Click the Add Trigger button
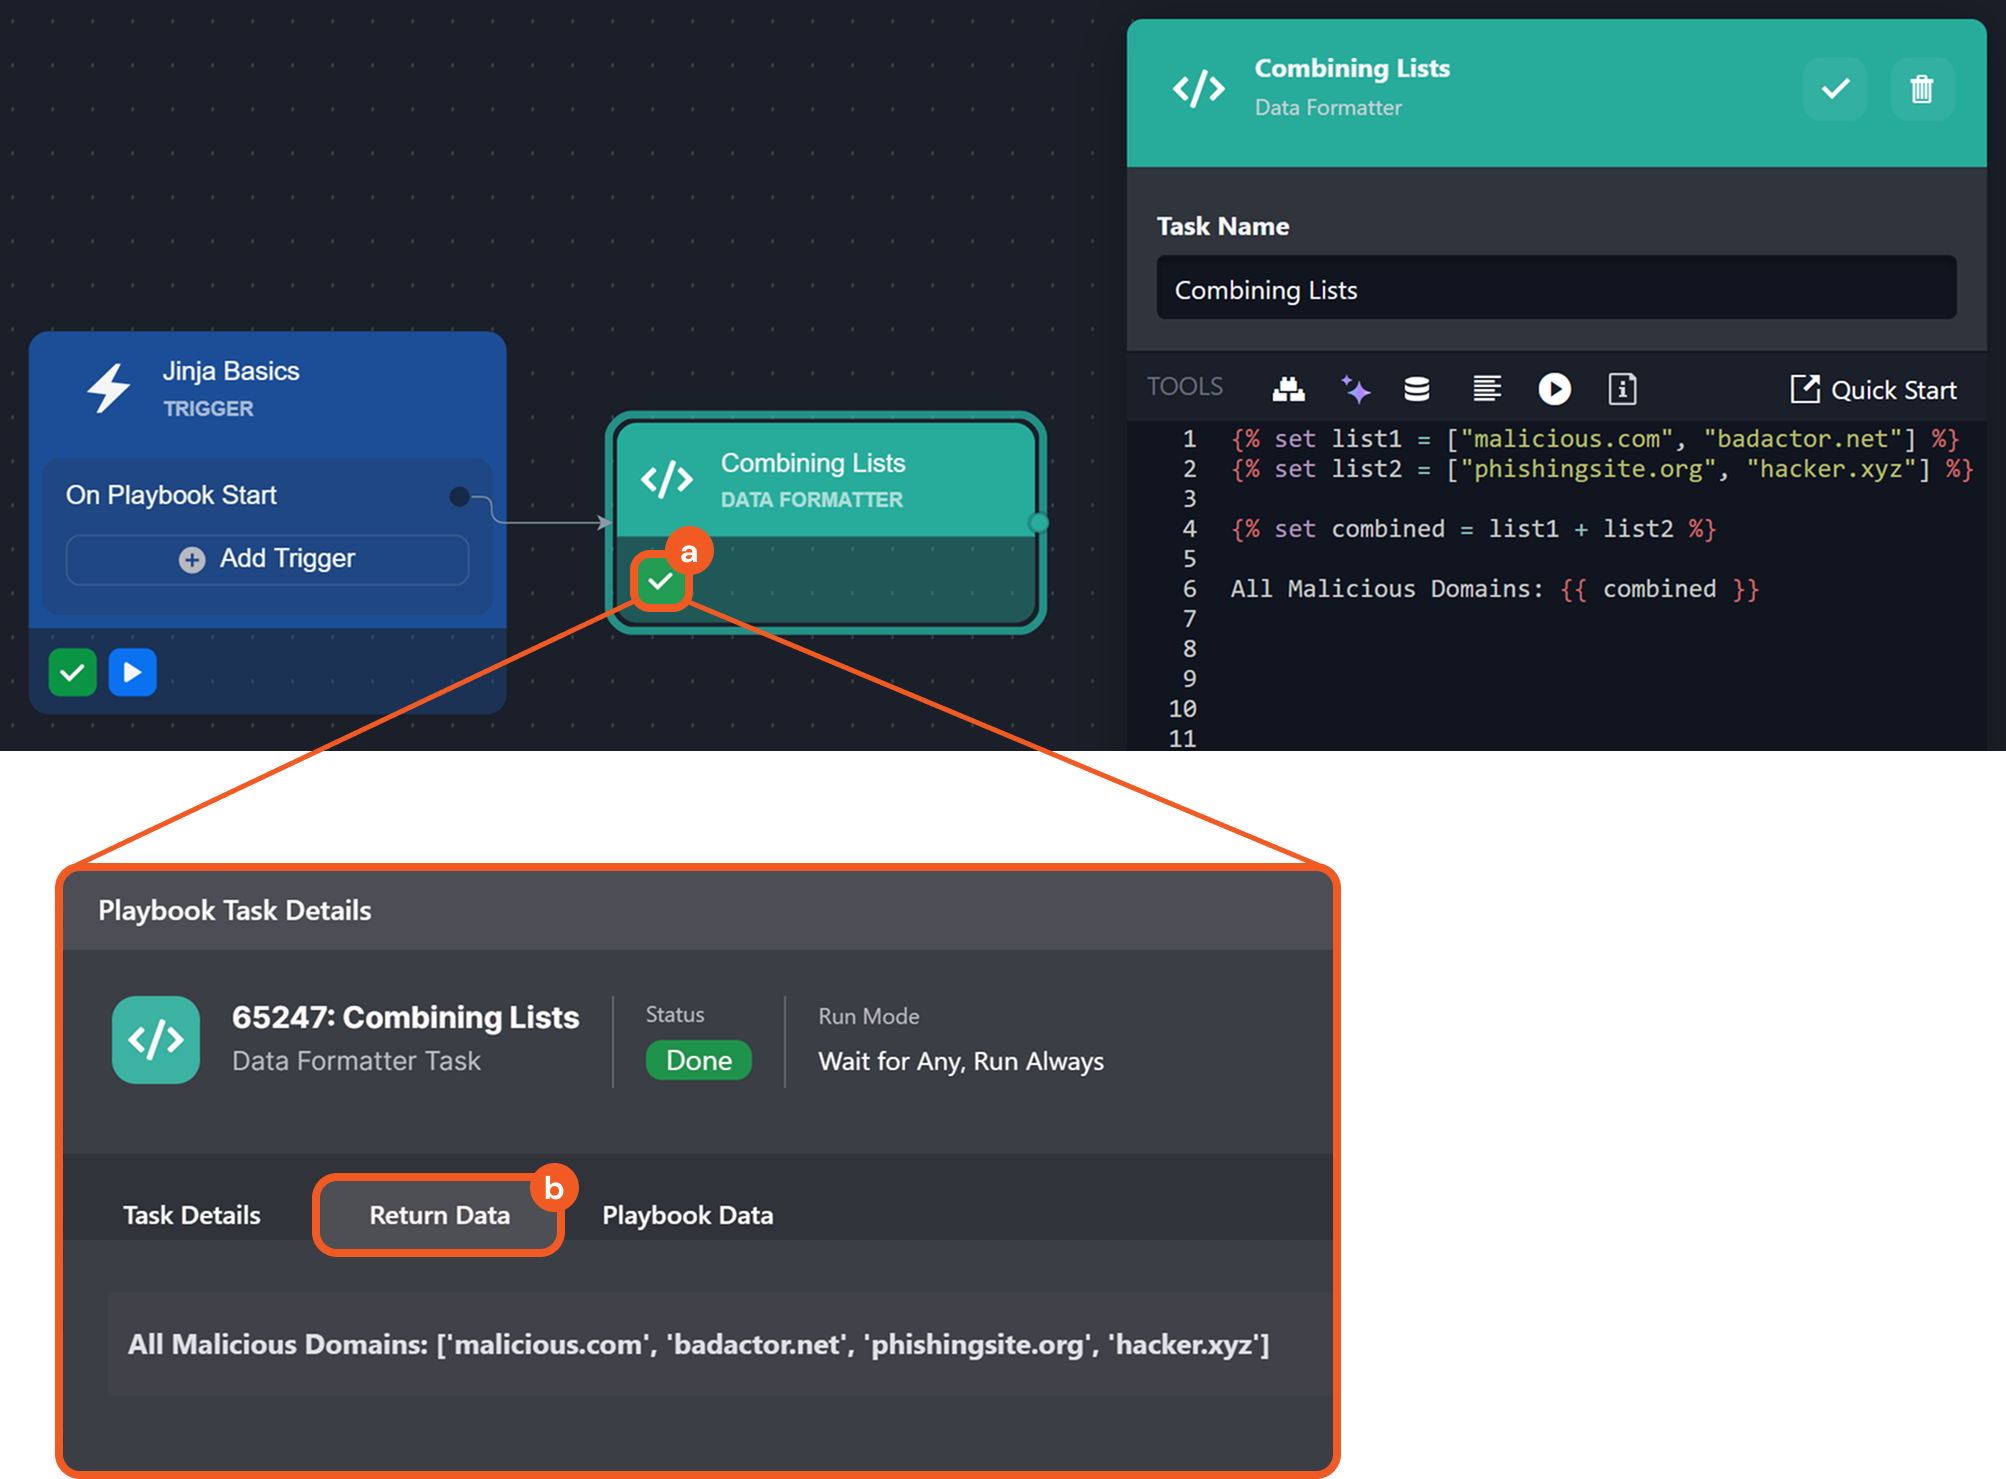 (267, 559)
